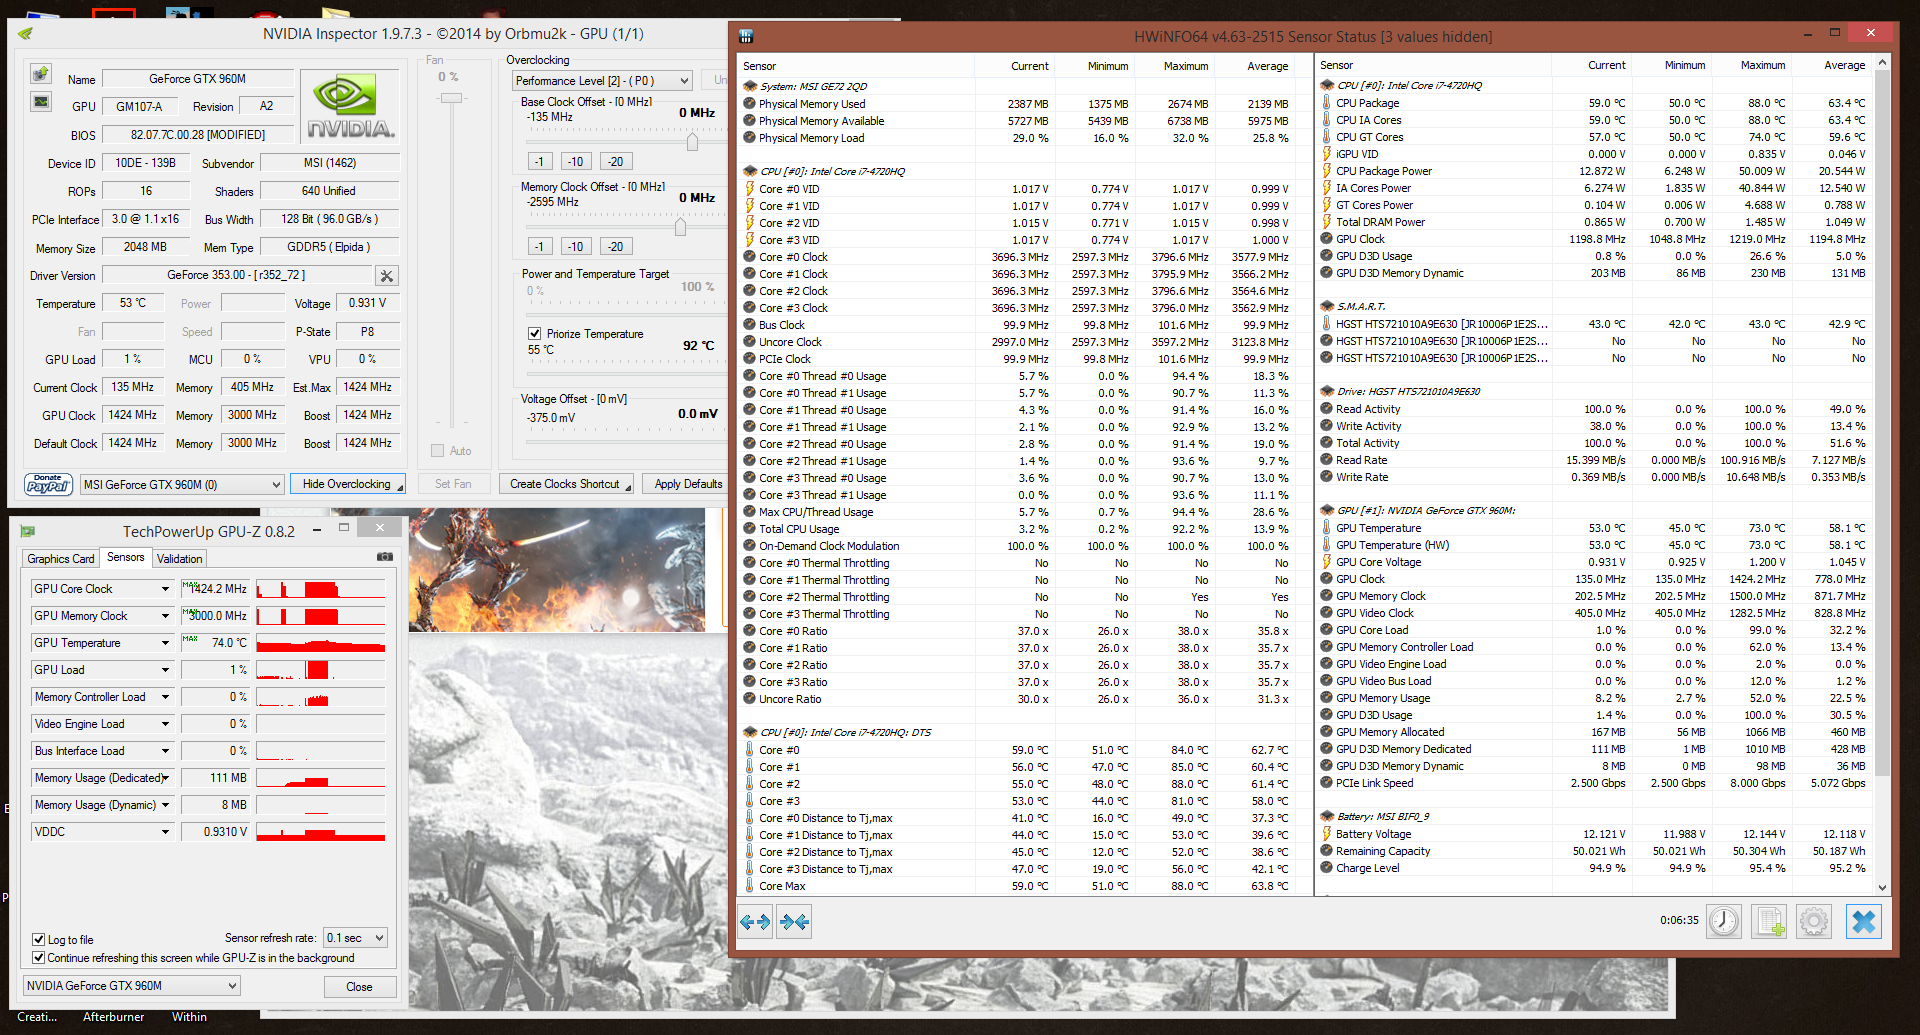Click the GPU Core Clock history graph in GPU-Z
This screenshot has width=1920, height=1035.
(x=320, y=589)
